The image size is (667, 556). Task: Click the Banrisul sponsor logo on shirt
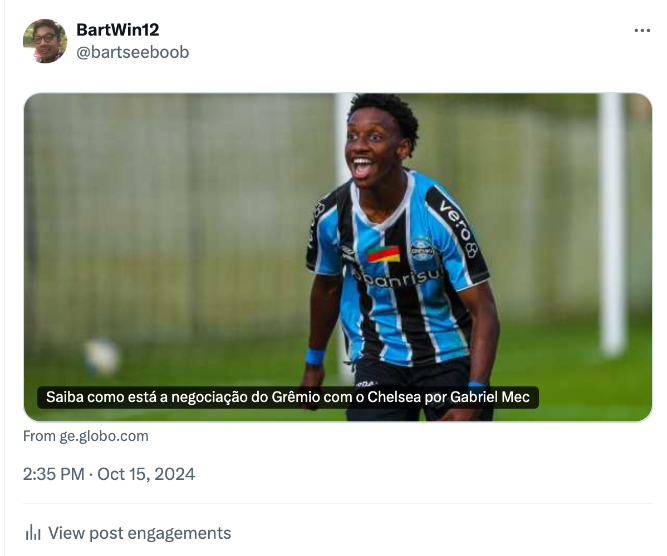pyautogui.click(x=396, y=278)
